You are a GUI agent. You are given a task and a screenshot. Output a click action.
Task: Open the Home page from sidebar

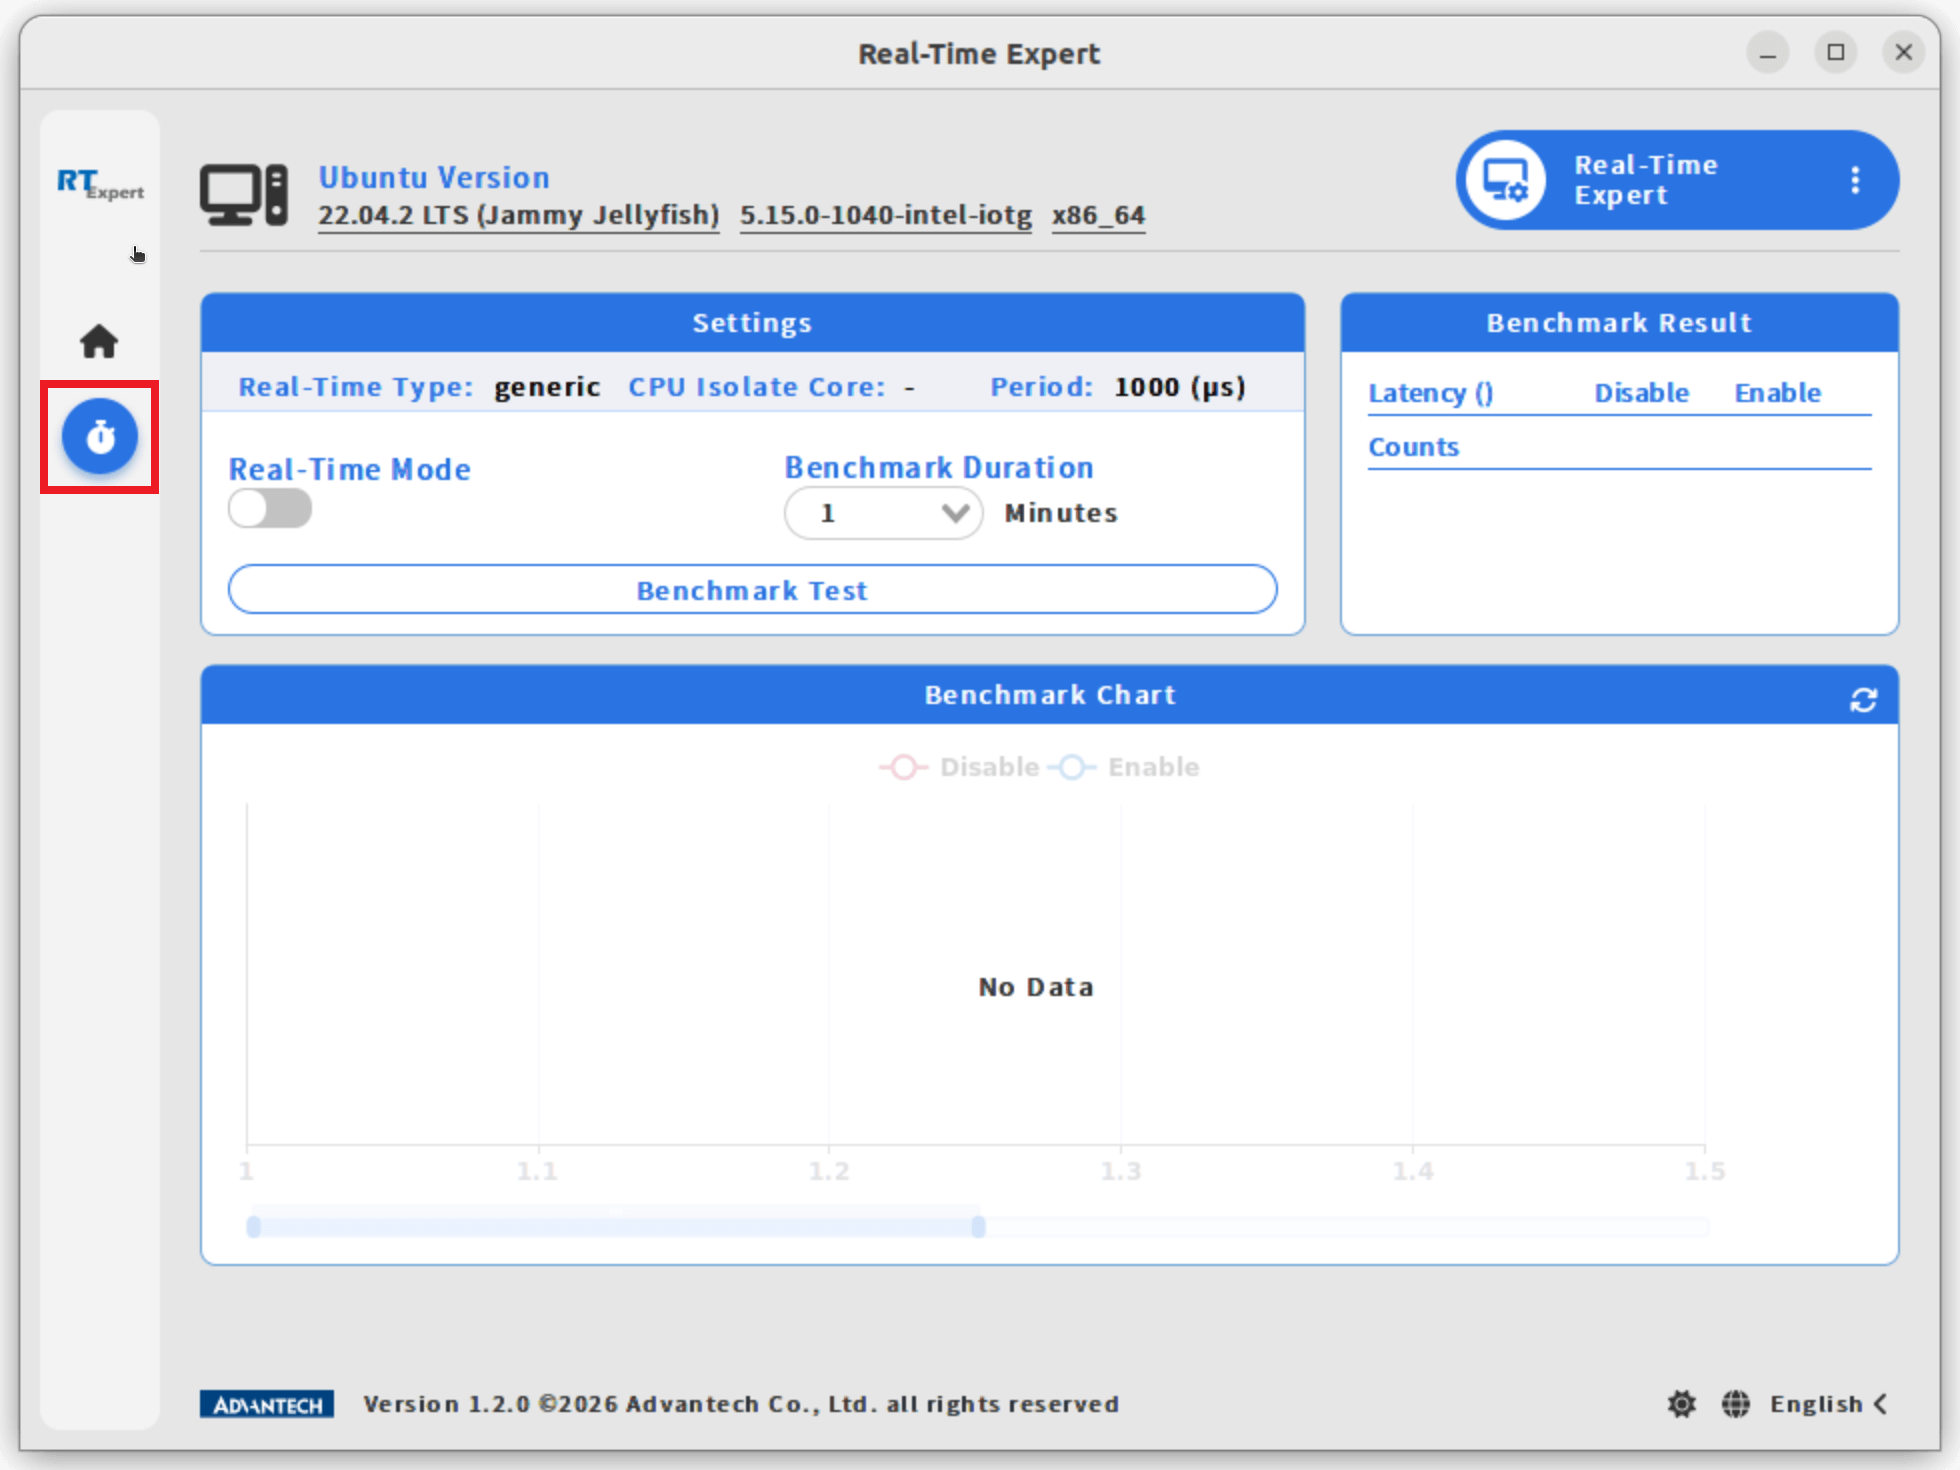pyautogui.click(x=99, y=342)
